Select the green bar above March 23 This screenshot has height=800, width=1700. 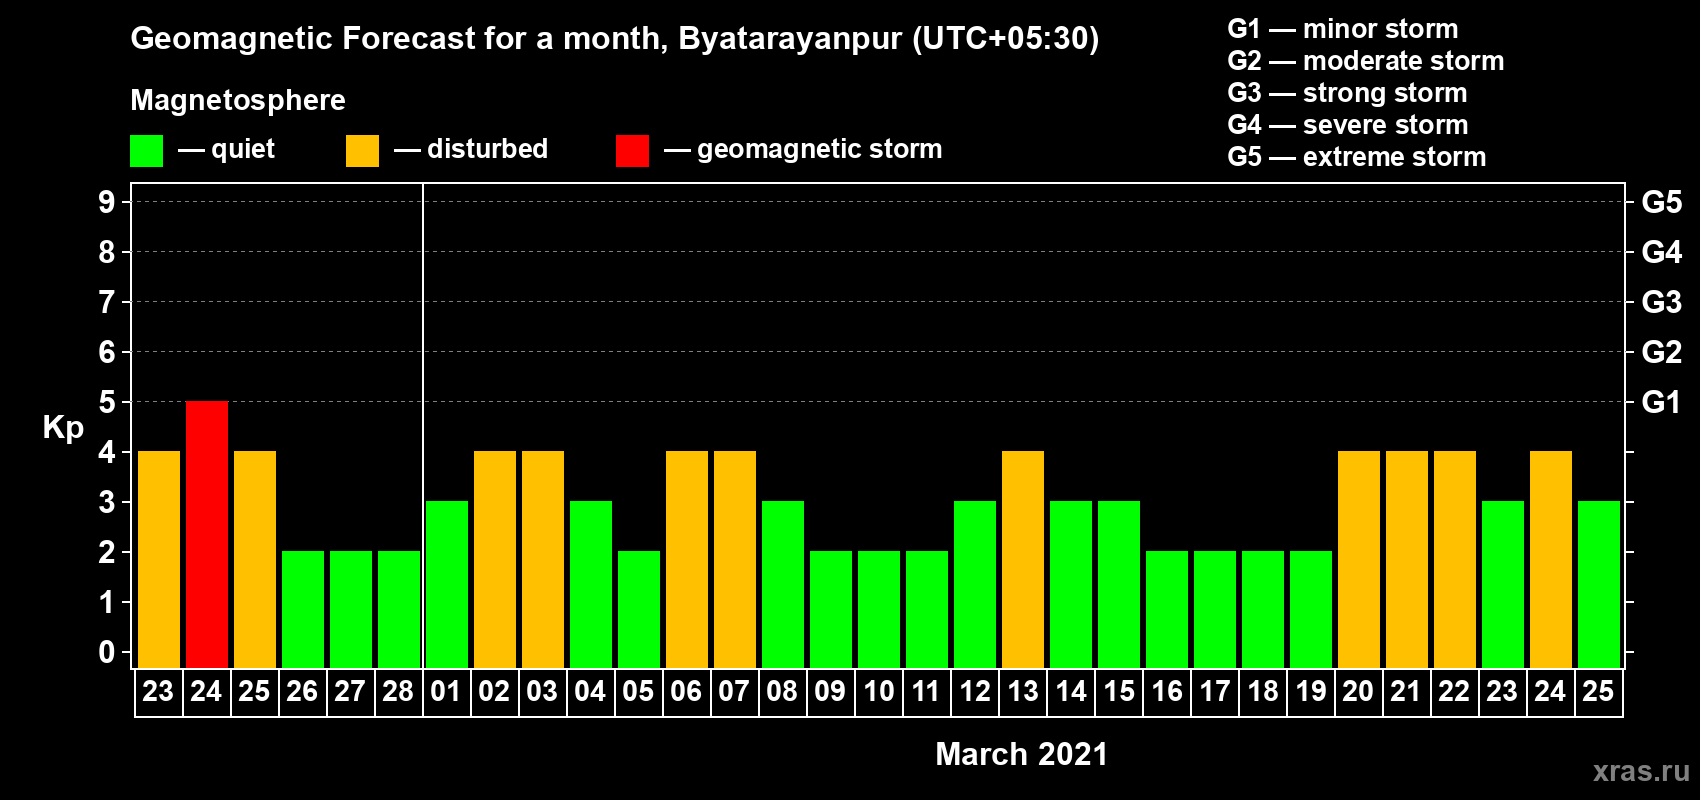[x=1503, y=585]
